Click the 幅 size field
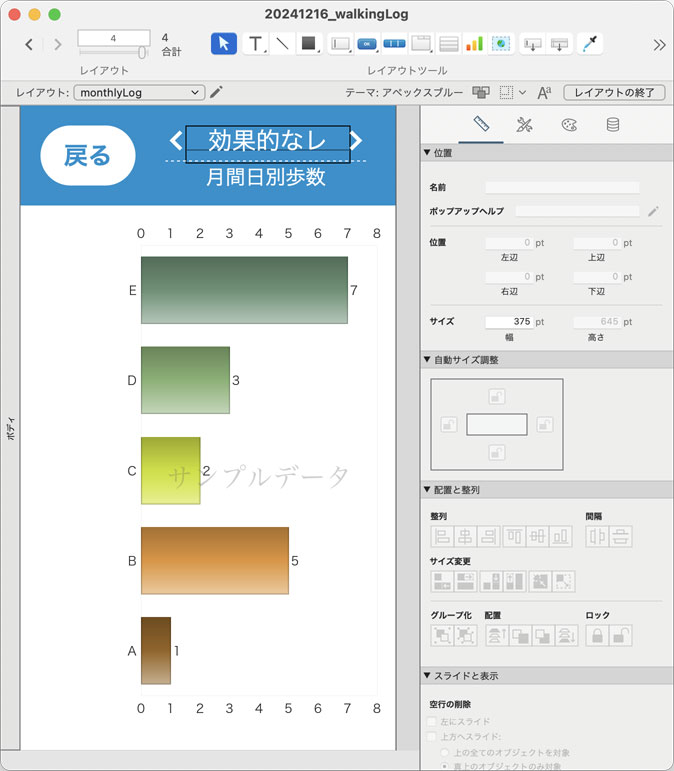The width and height of the screenshot is (674, 771). tap(509, 322)
